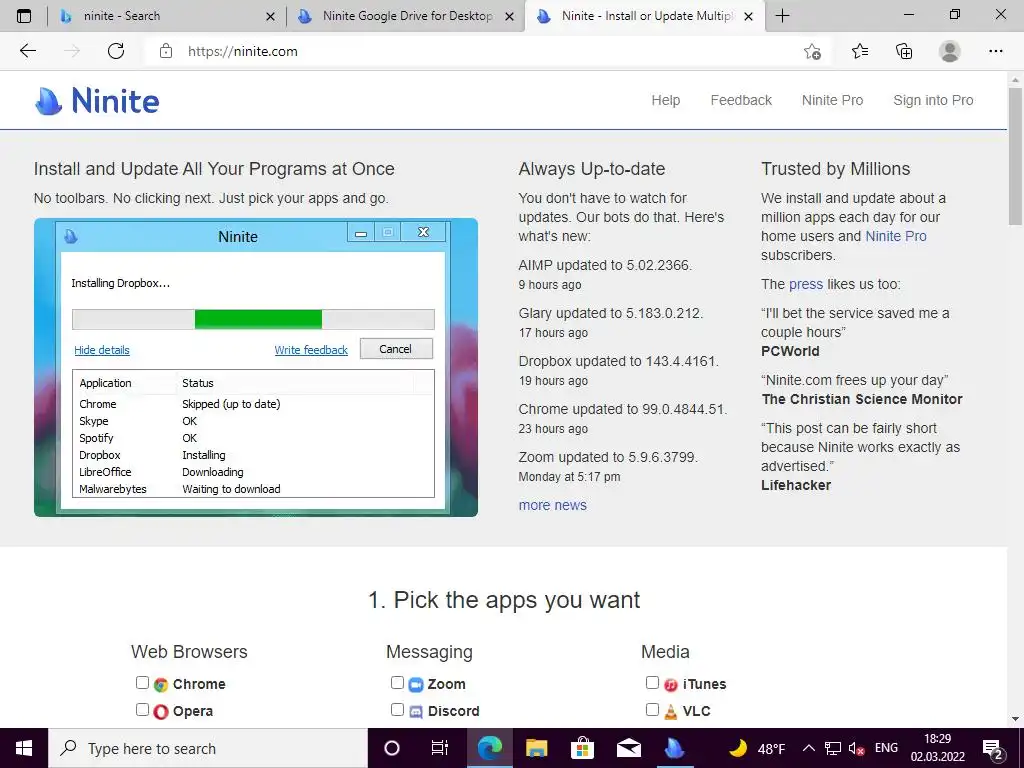Click the scrollbar down arrow

point(1015,719)
